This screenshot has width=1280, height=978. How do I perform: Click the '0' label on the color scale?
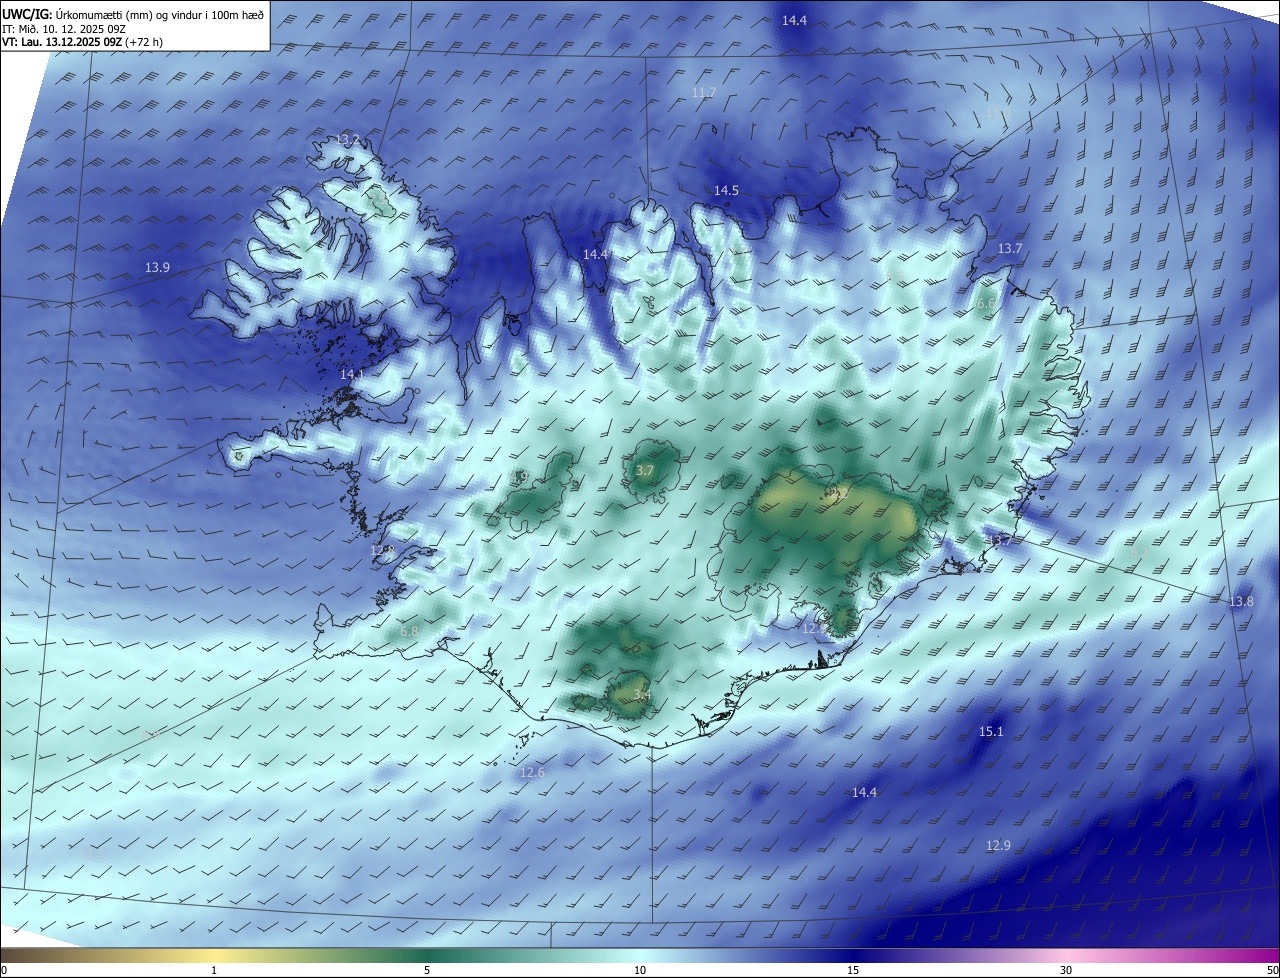pyautogui.click(x=3, y=970)
